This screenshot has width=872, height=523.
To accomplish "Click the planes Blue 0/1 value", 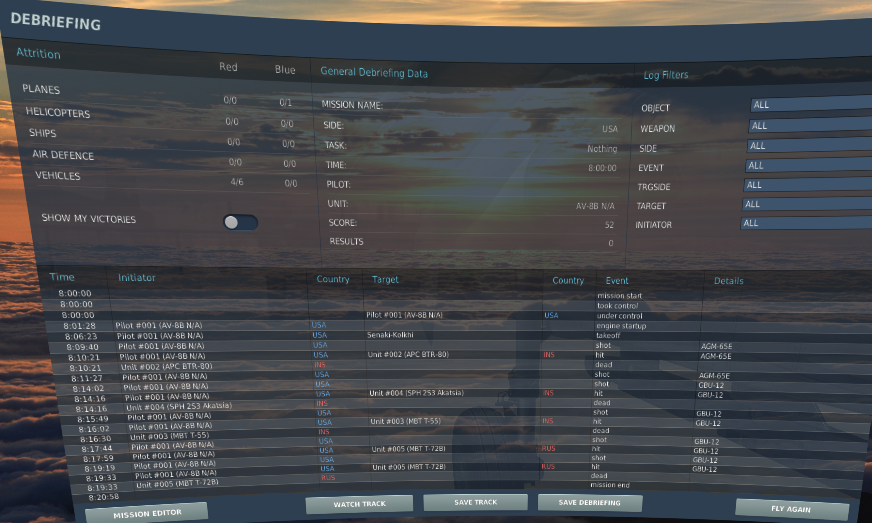I will (x=285, y=102).
